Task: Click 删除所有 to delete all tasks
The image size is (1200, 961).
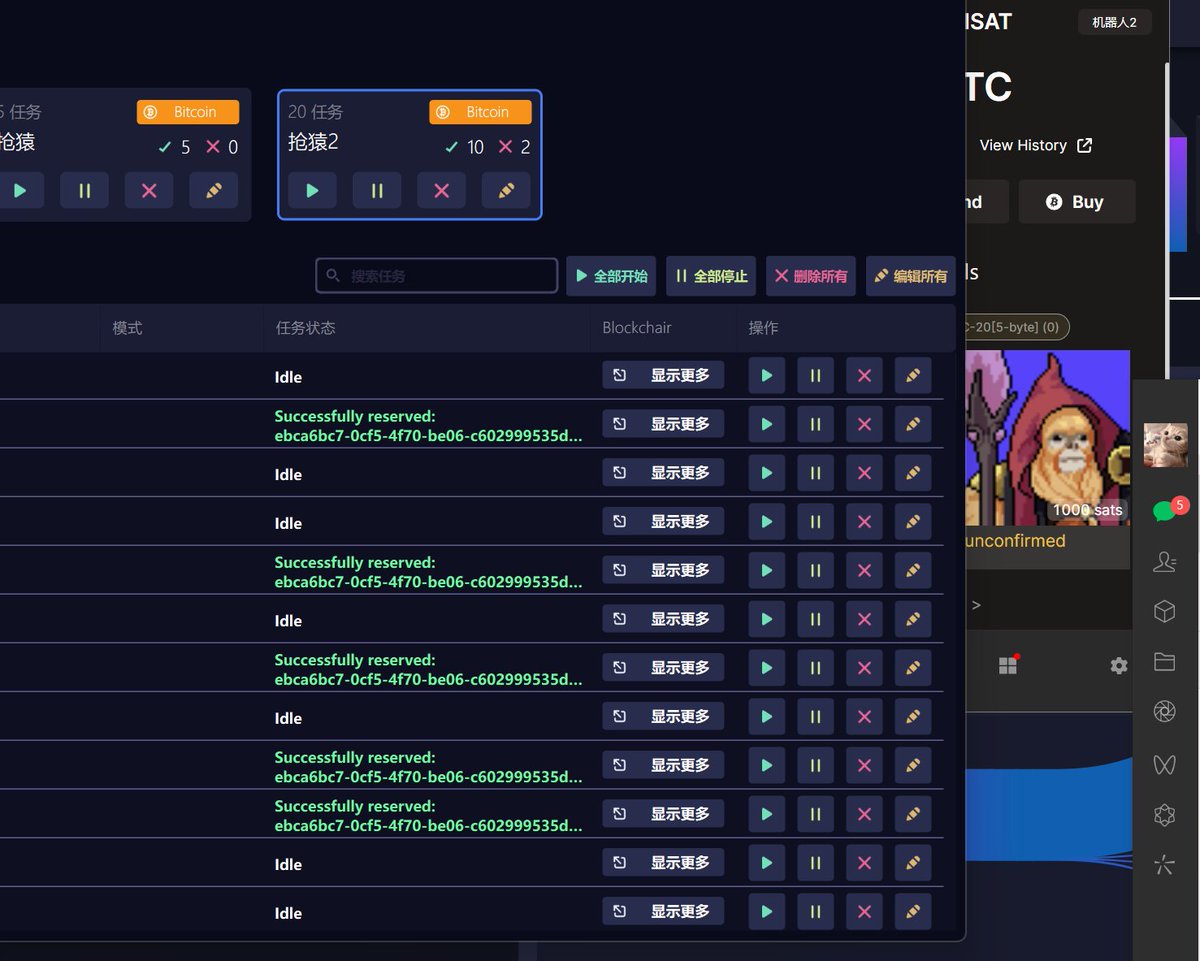Action: click(x=811, y=276)
